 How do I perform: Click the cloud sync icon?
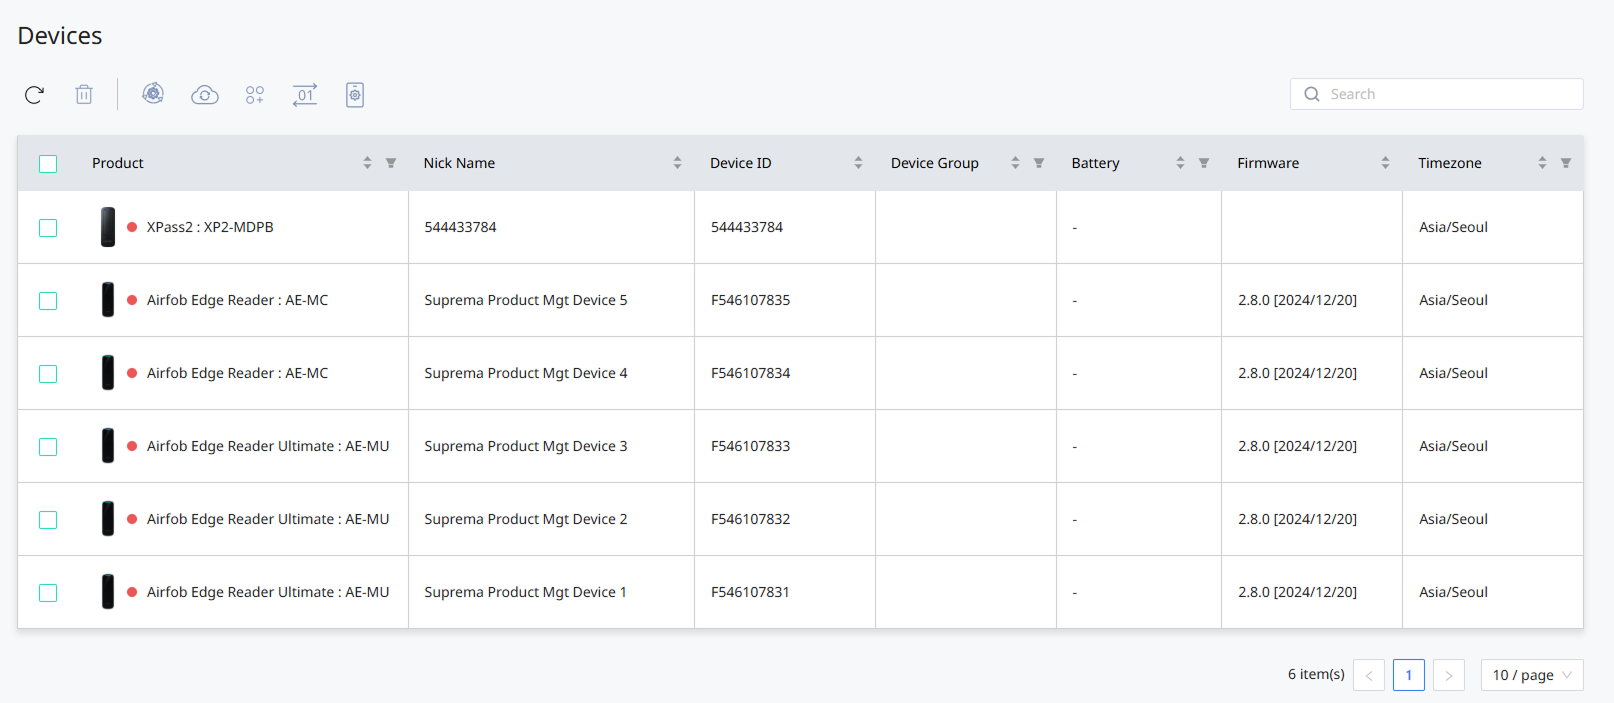tap(205, 95)
